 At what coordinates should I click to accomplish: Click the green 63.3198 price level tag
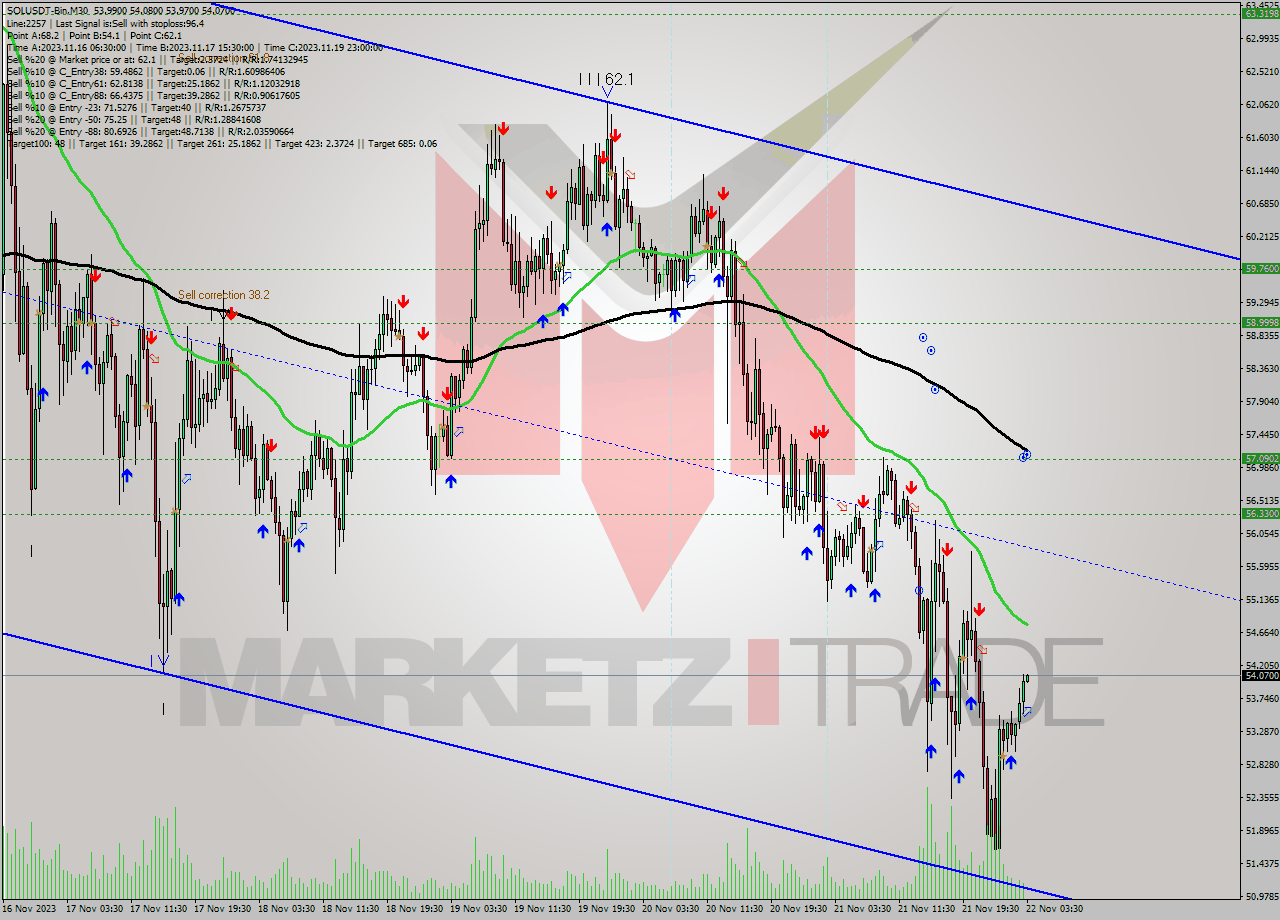(1260, 13)
